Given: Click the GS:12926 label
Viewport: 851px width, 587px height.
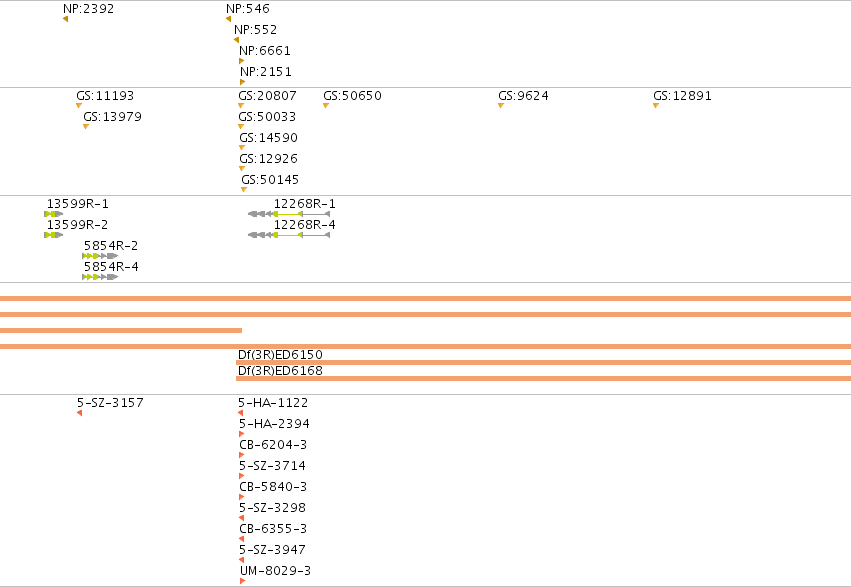Looking at the screenshot, I should tap(269, 159).
